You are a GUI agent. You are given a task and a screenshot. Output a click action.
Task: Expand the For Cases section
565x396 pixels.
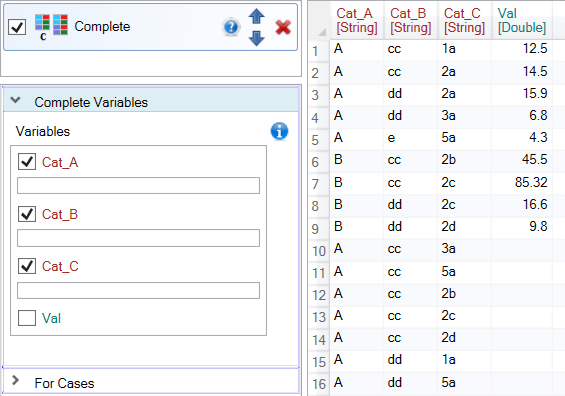coord(15,380)
